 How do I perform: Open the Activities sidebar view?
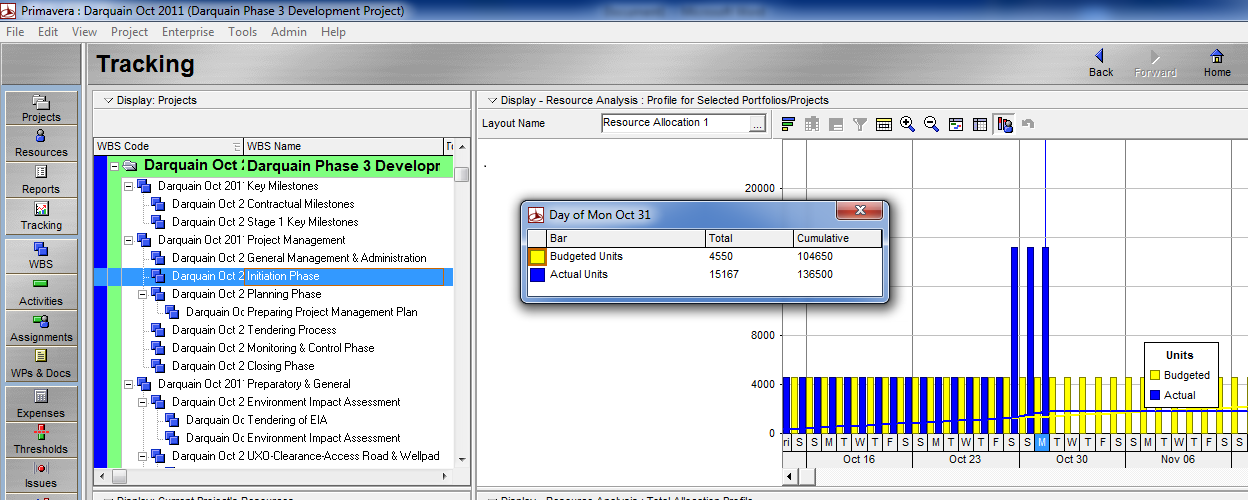click(x=41, y=292)
